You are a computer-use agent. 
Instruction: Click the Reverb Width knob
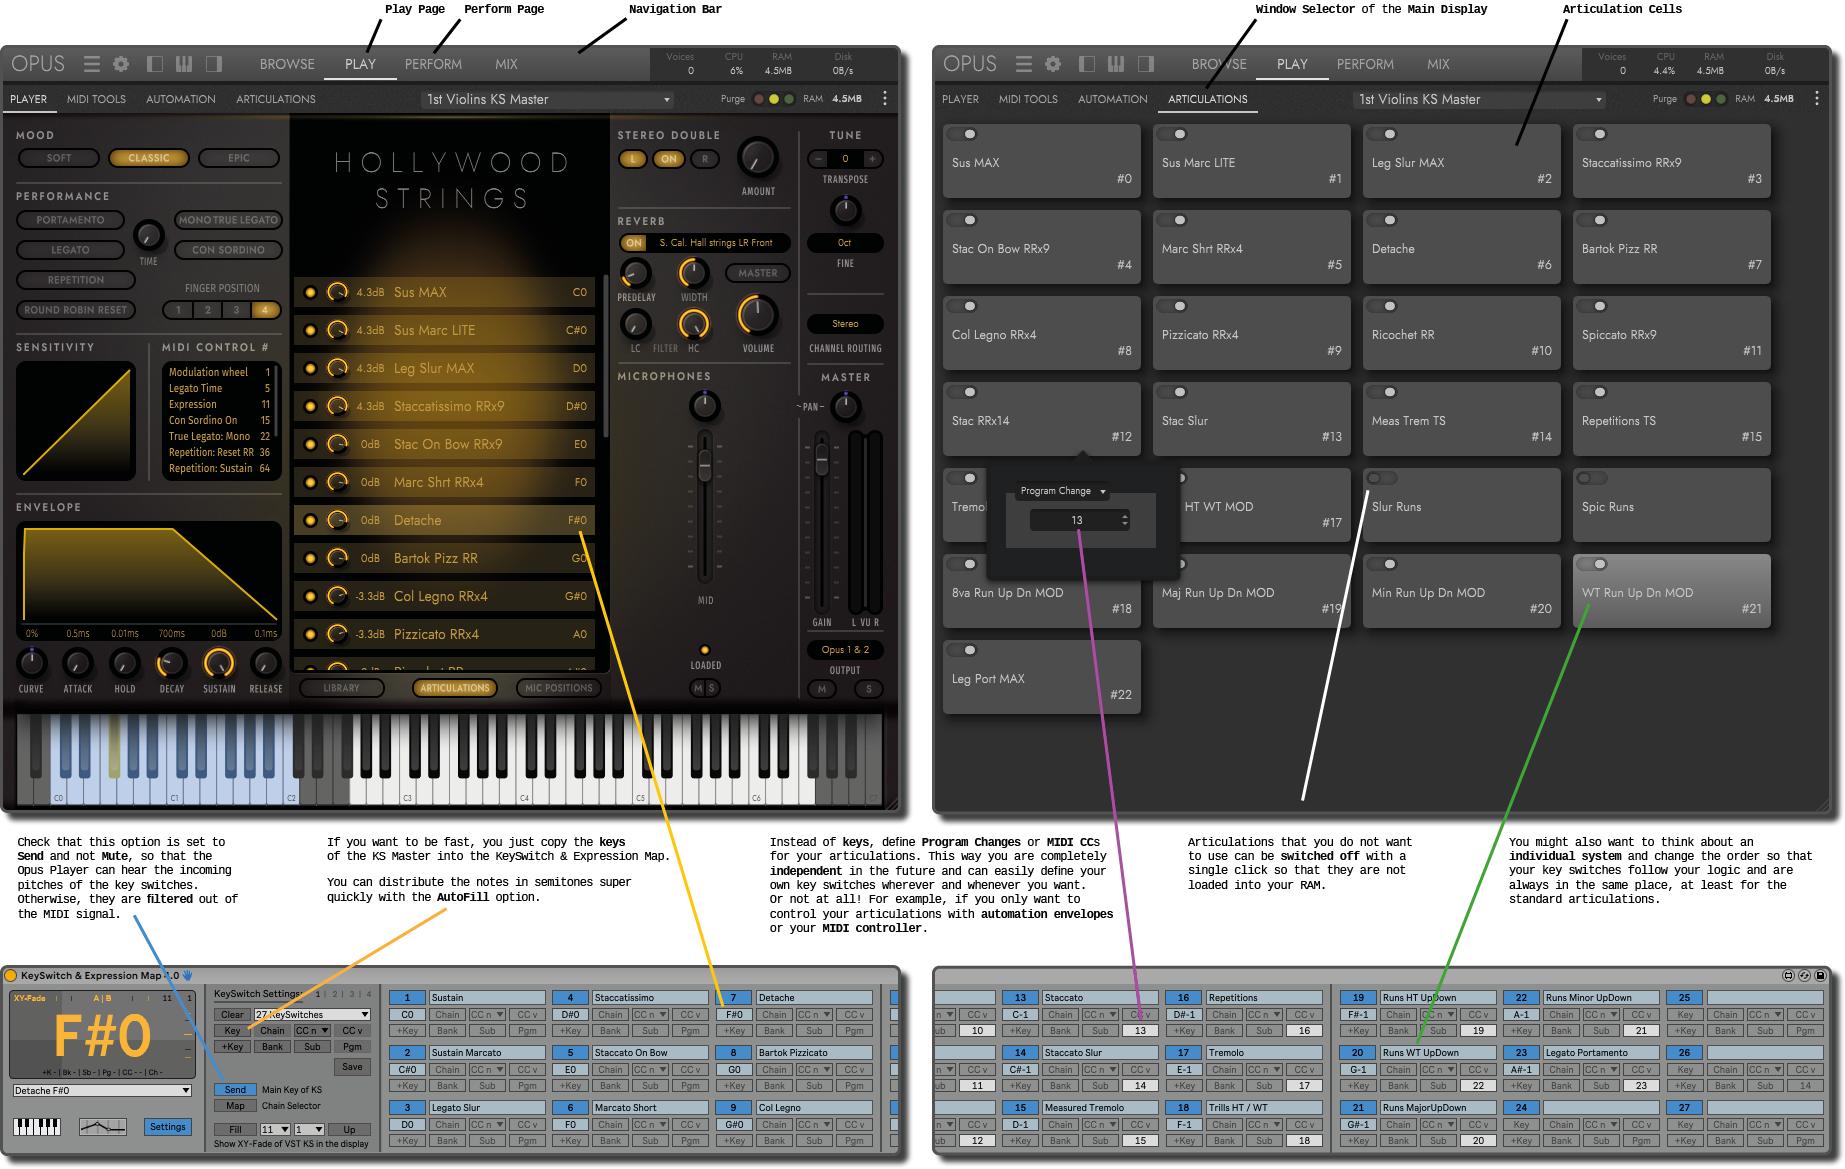[694, 273]
